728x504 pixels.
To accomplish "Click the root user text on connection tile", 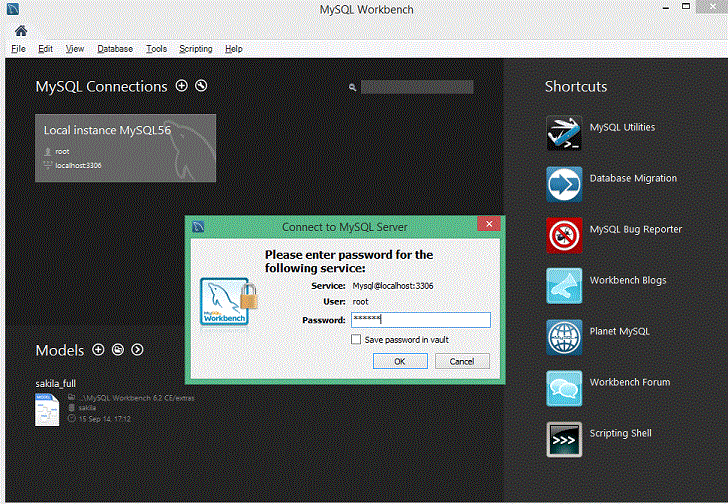I will click(x=62, y=151).
